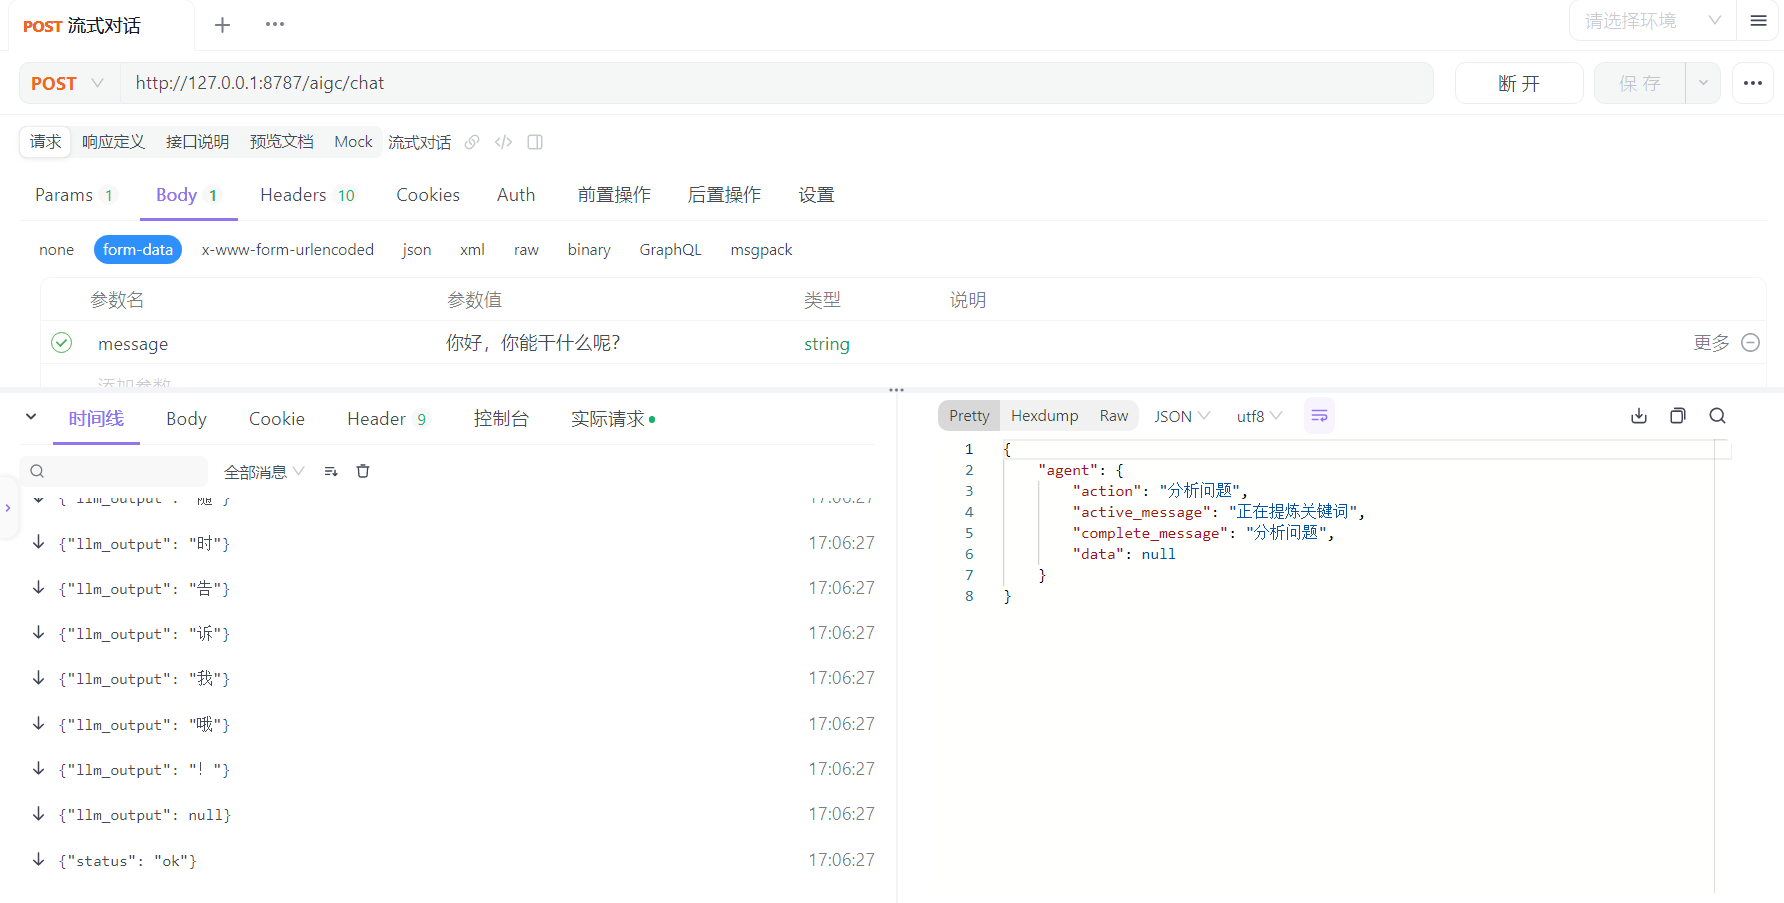Open the tab bar ellipsis menu
Image resolution: width=1784 pixels, height=903 pixels.
coord(275,24)
